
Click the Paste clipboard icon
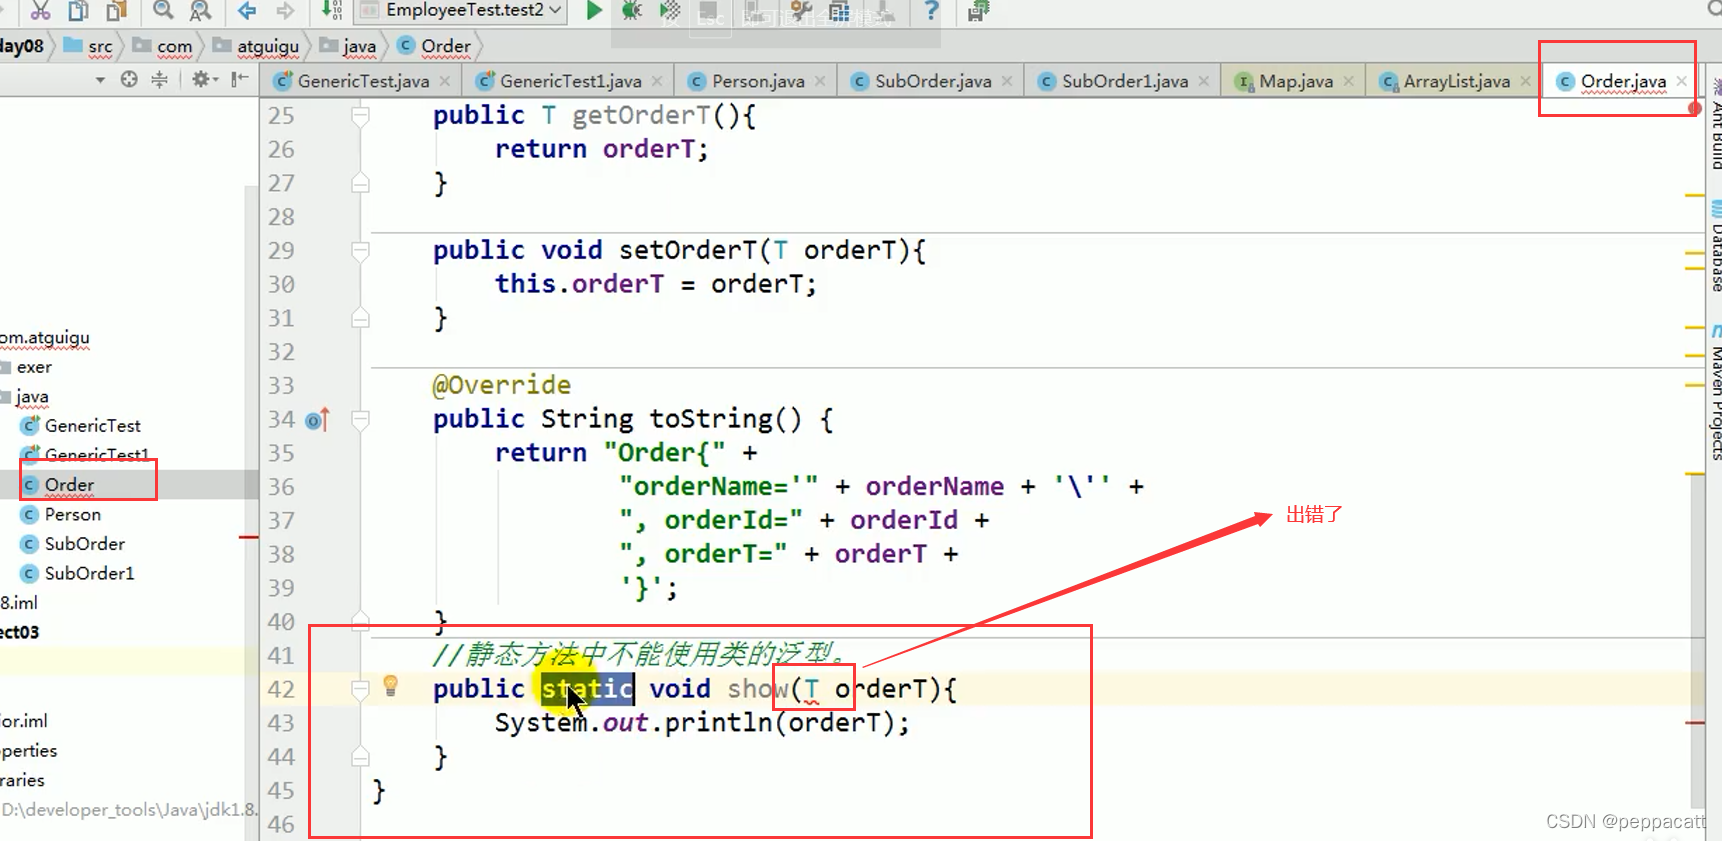pyautogui.click(x=117, y=10)
